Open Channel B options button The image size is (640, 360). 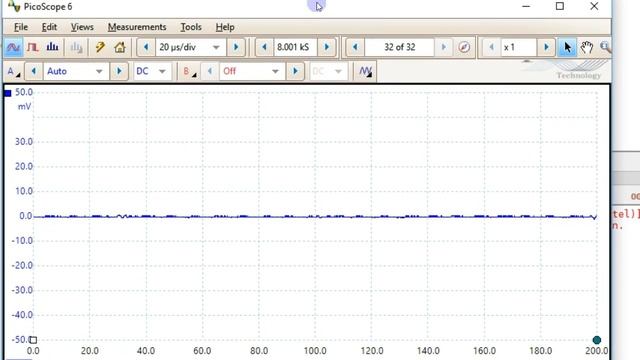[x=189, y=71]
